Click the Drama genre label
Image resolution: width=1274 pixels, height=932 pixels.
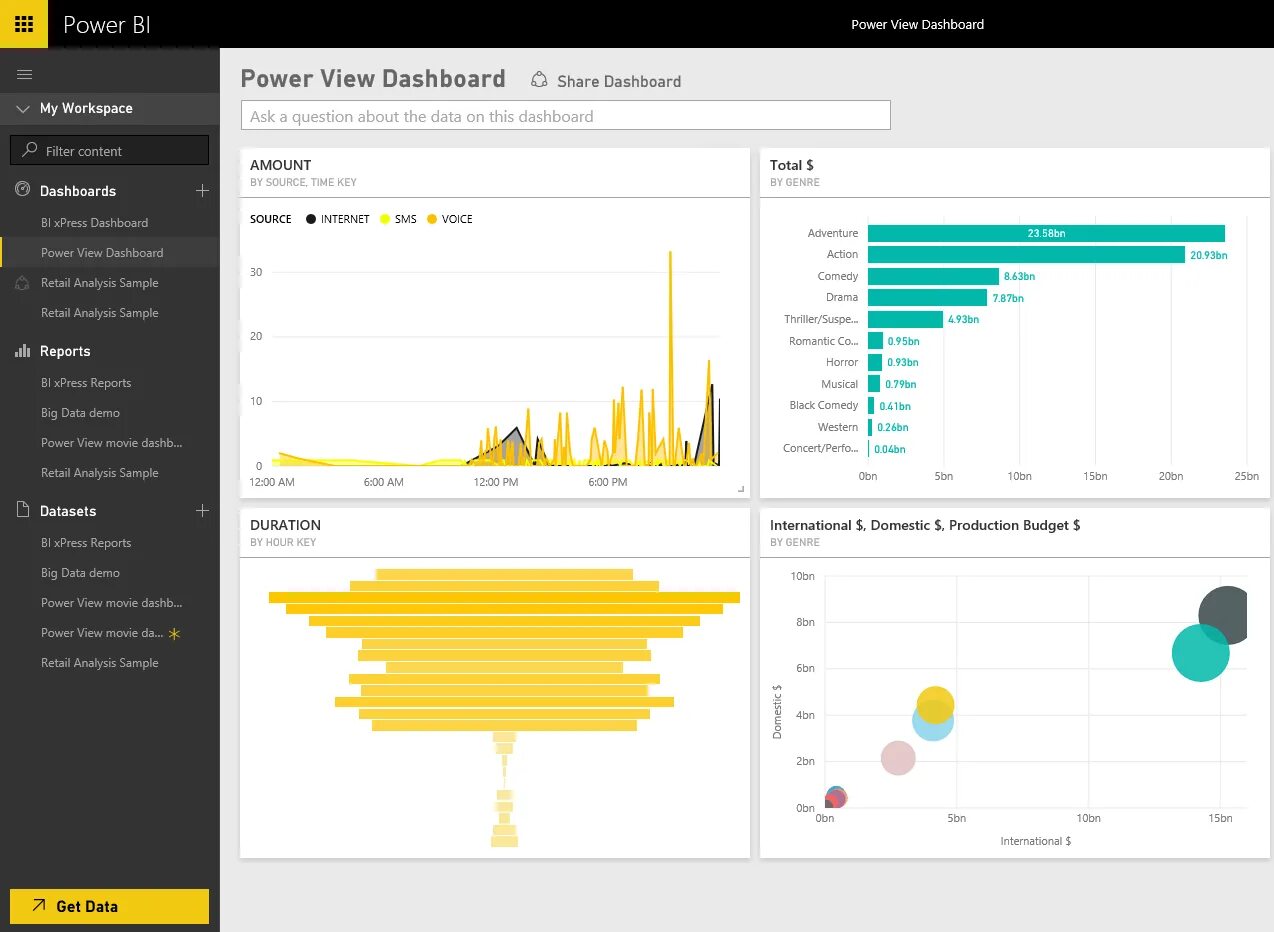[842, 297]
